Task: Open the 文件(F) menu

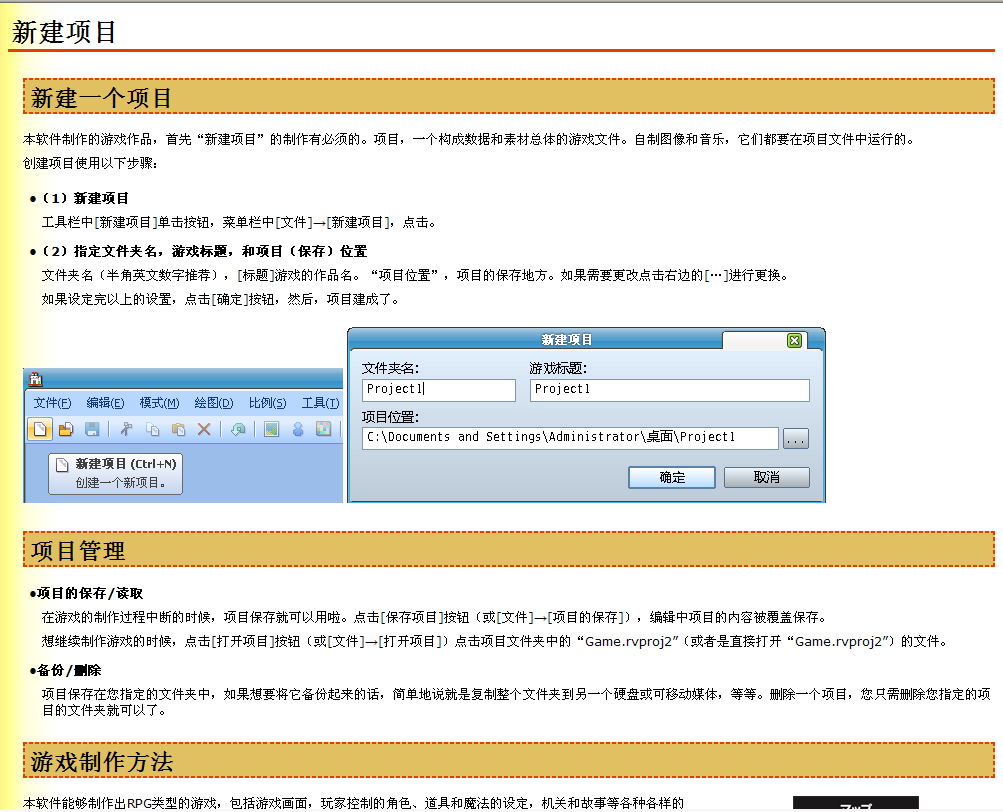Action: tap(52, 403)
